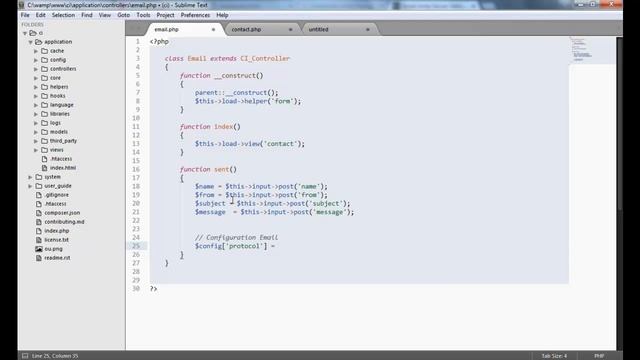Expand the language folder arrow

point(36,105)
